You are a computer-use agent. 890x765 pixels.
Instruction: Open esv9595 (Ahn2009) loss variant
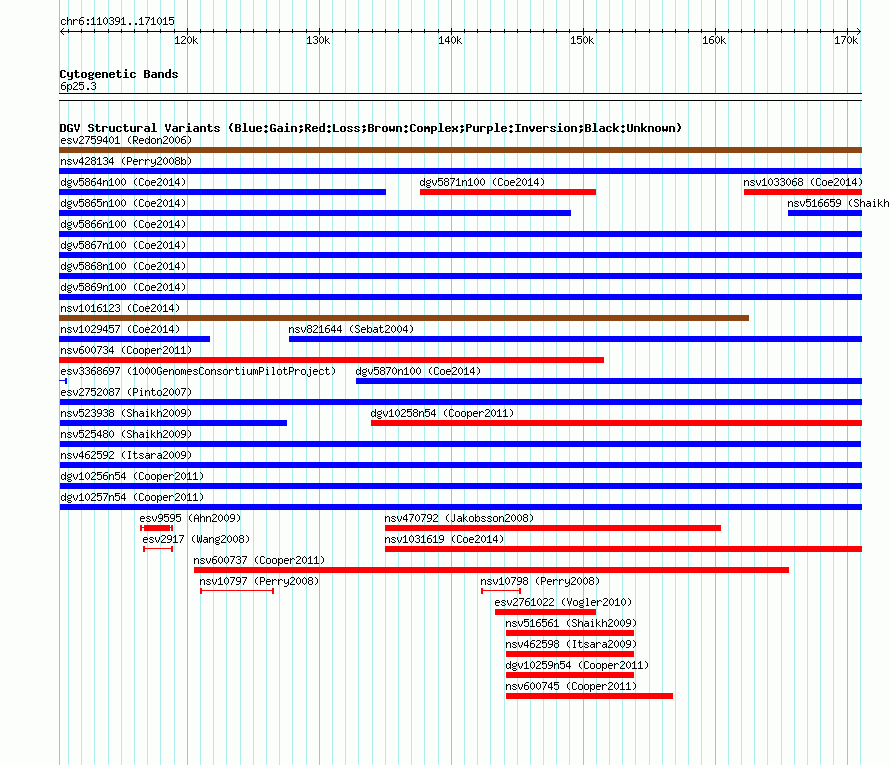coord(157,528)
